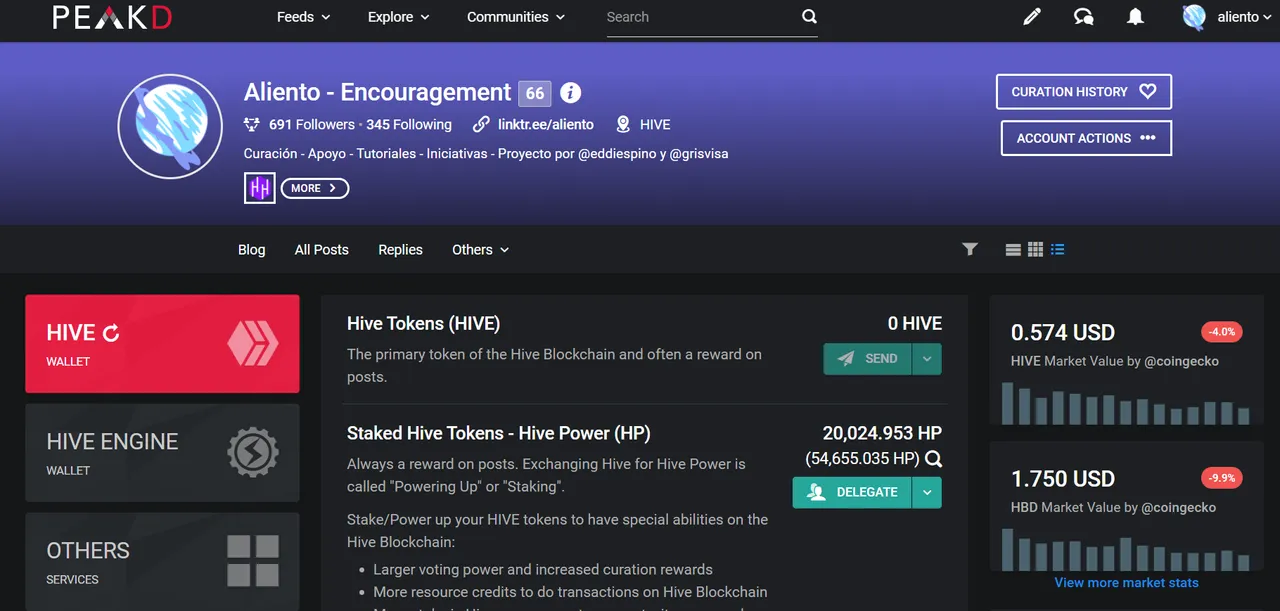Open the 345 Following list
Screen dimensions: 1280x611
[x=409, y=125]
